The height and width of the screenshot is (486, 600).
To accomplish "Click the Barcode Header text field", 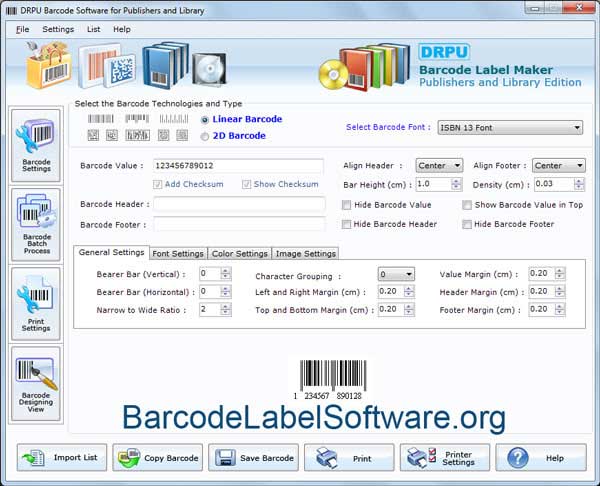I will (x=239, y=205).
